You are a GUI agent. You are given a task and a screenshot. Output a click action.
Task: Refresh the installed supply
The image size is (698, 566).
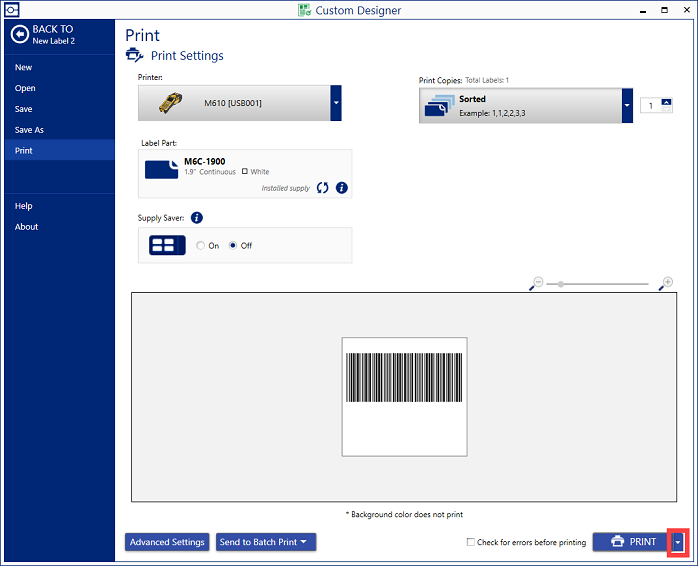click(x=323, y=188)
